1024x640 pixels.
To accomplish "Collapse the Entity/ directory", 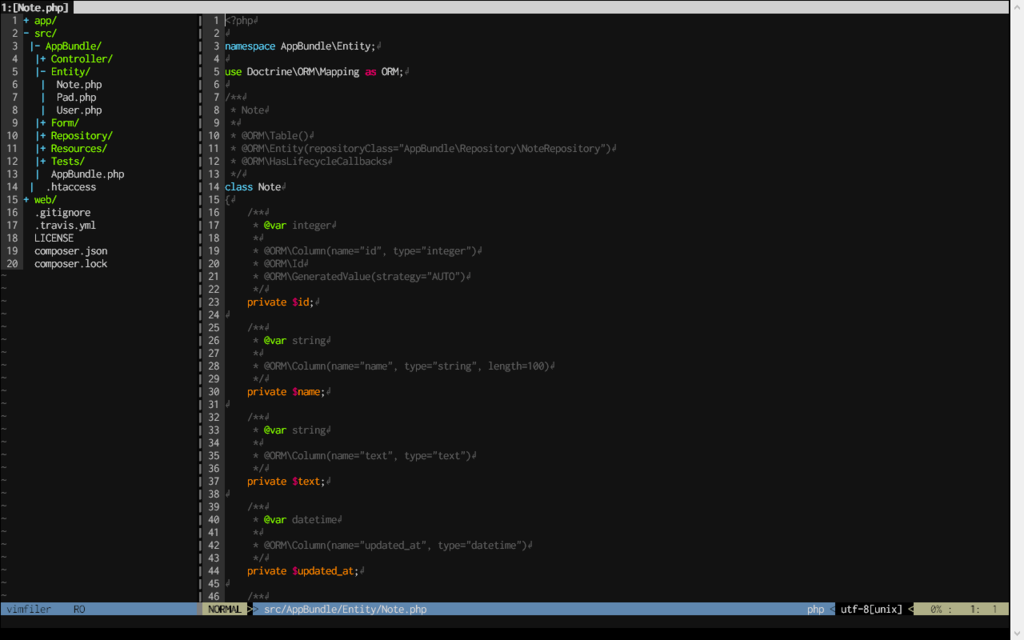I will [x=65, y=72].
